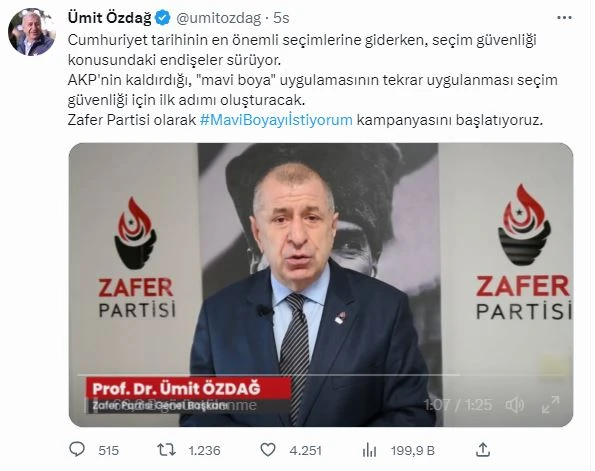The height and width of the screenshot is (471, 595).
Task: Click the blue verified badge
Action: tap(163, 18)
